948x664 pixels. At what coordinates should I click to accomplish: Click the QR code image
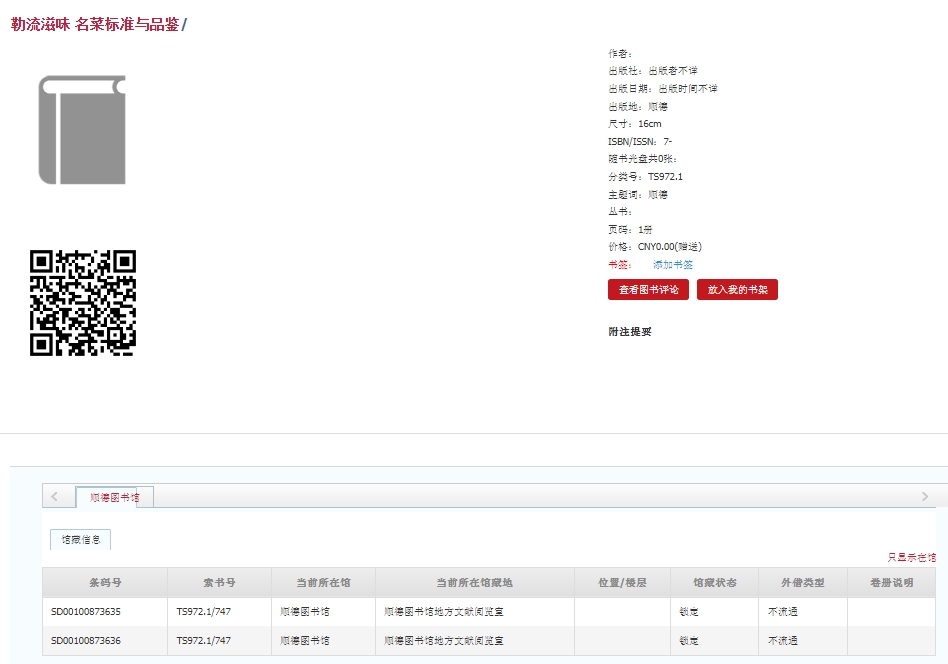(x=82, y=303)
